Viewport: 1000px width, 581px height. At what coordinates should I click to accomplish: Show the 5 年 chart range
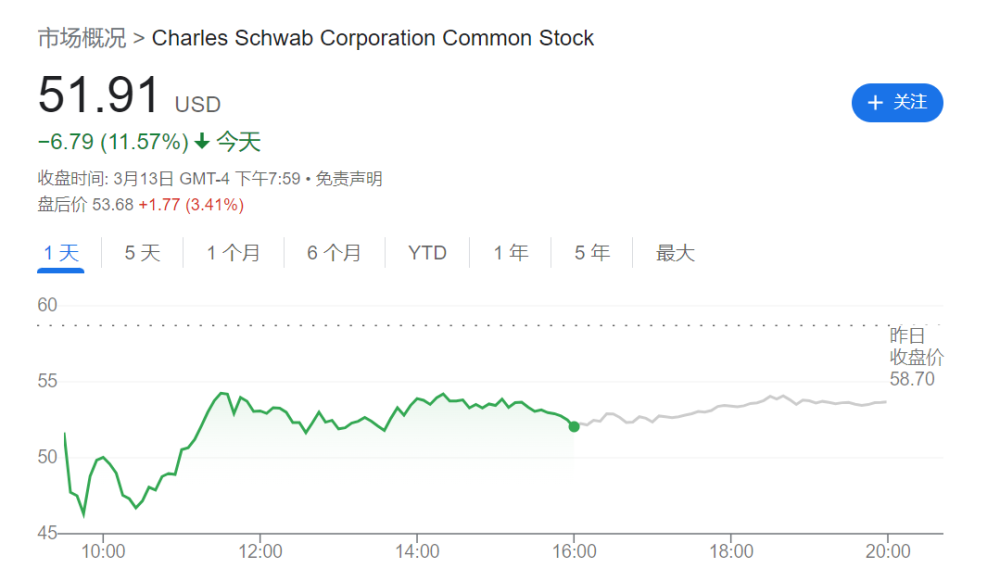(x=592, y=253)
